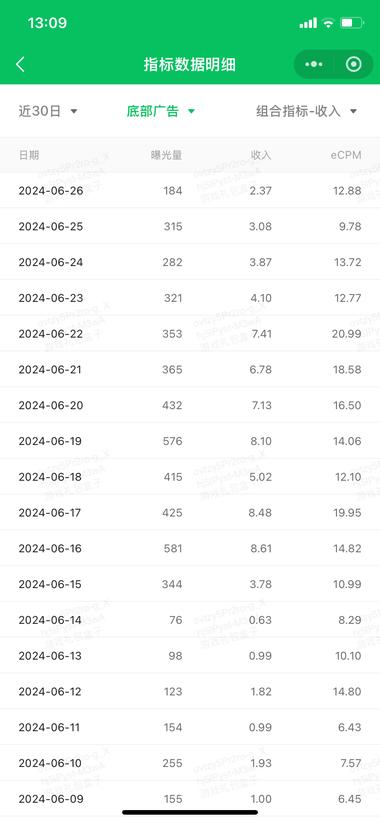This screenshot has width=380, height=822.
Task: Tap the Wi-Fi status icon
Action: 328,23
